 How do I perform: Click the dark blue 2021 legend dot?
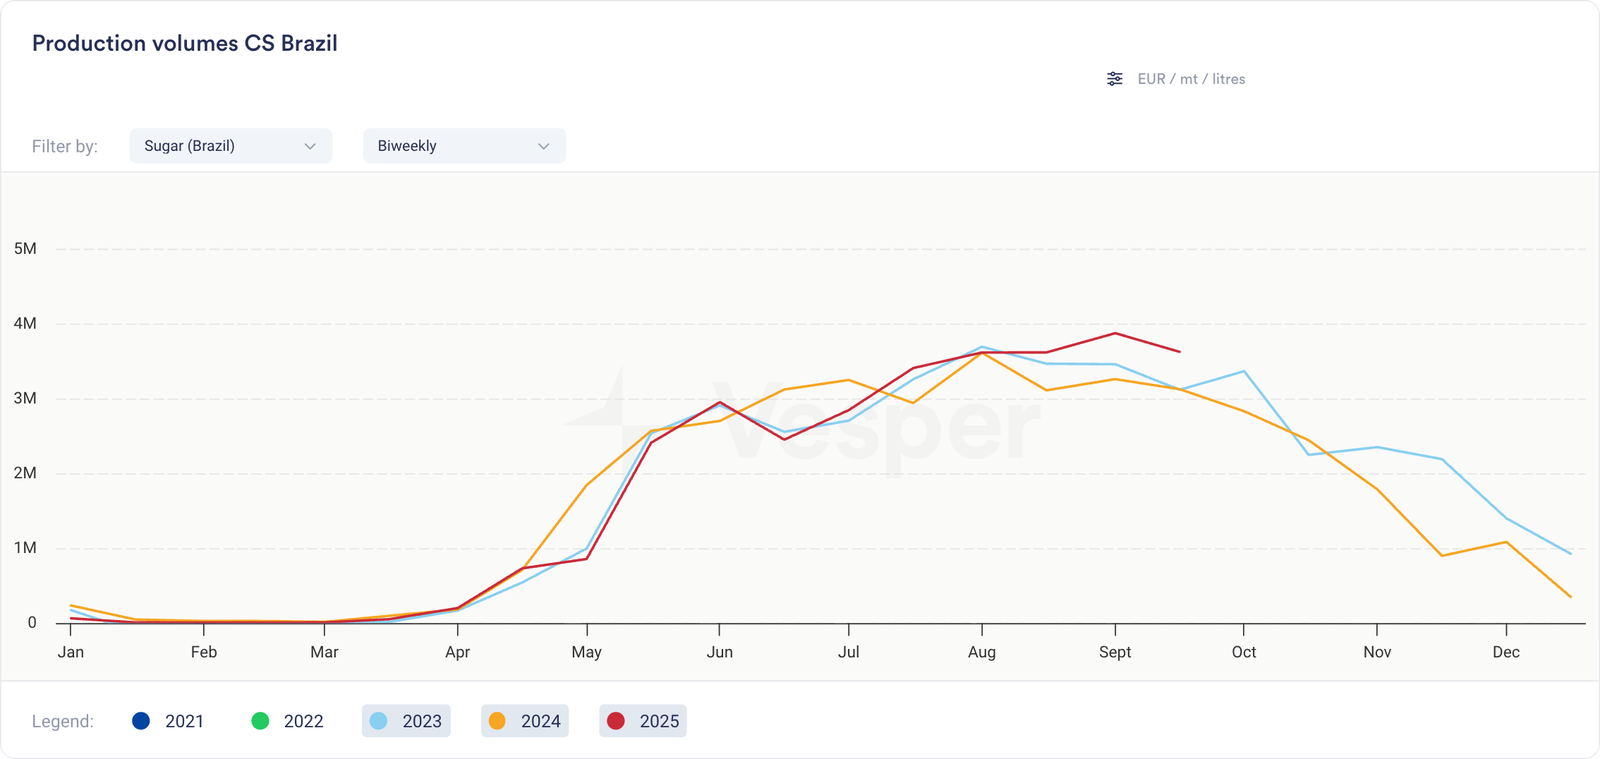(x=141, y=721)
